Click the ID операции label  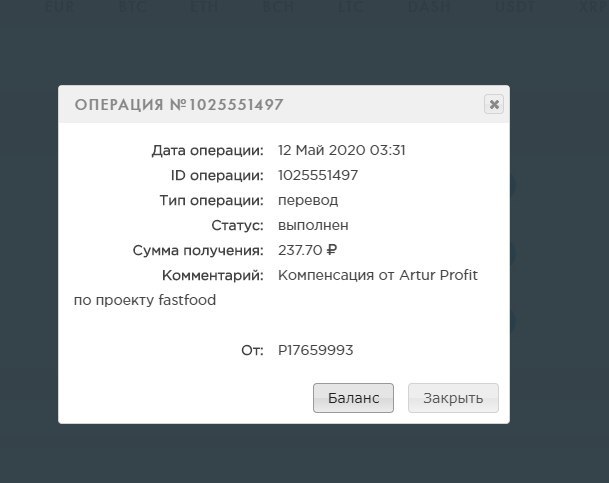(x=217, y=175)
